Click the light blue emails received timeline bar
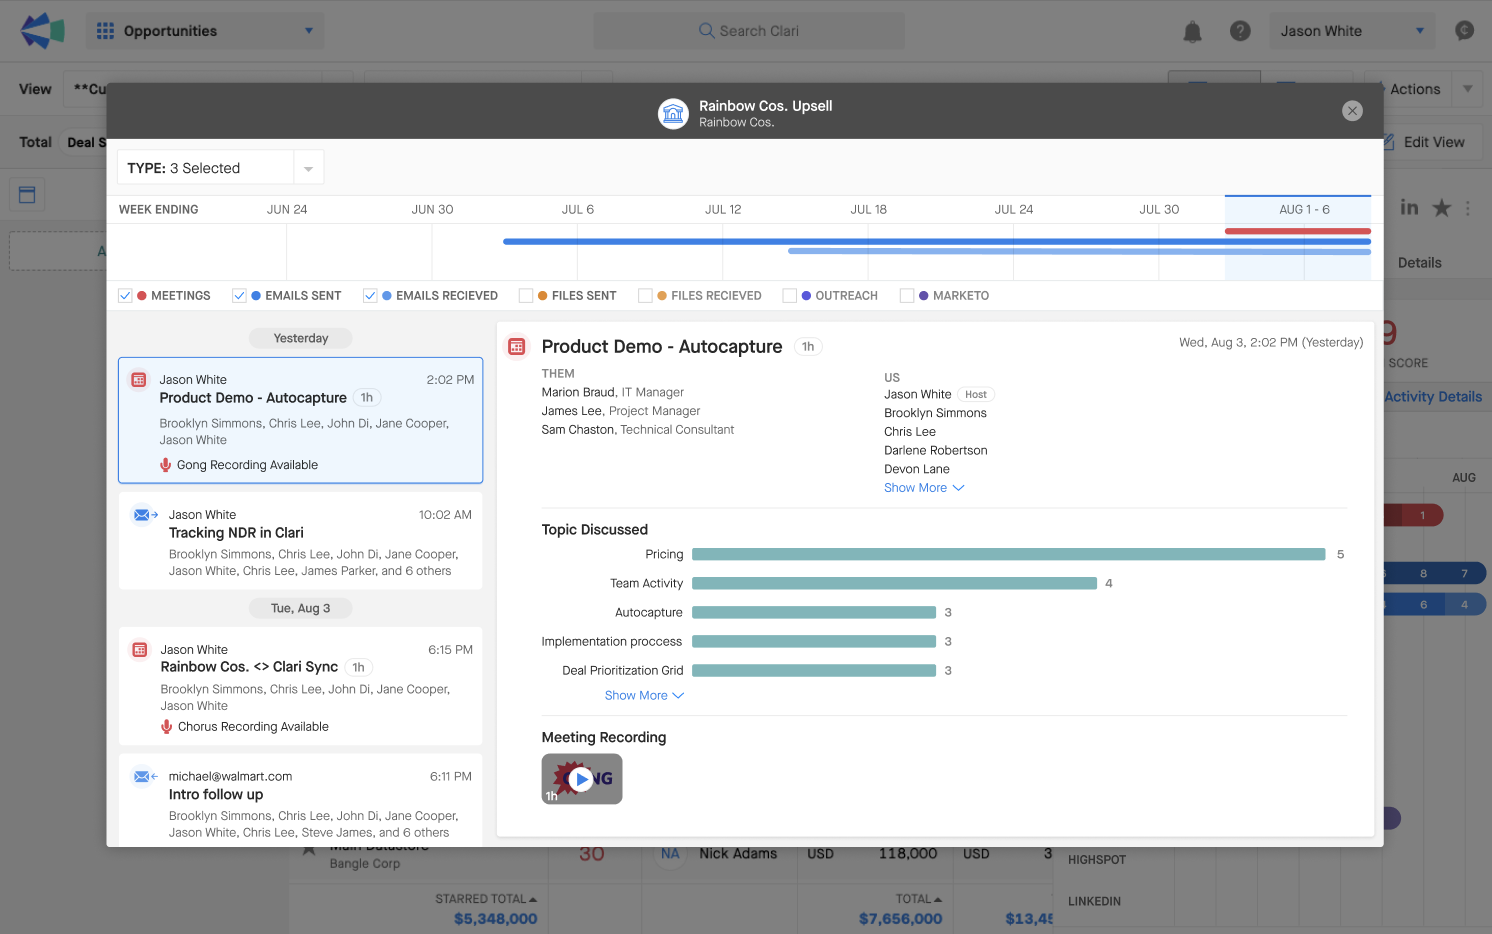Screen dimensions: 1492x934 coord(1079,251)
